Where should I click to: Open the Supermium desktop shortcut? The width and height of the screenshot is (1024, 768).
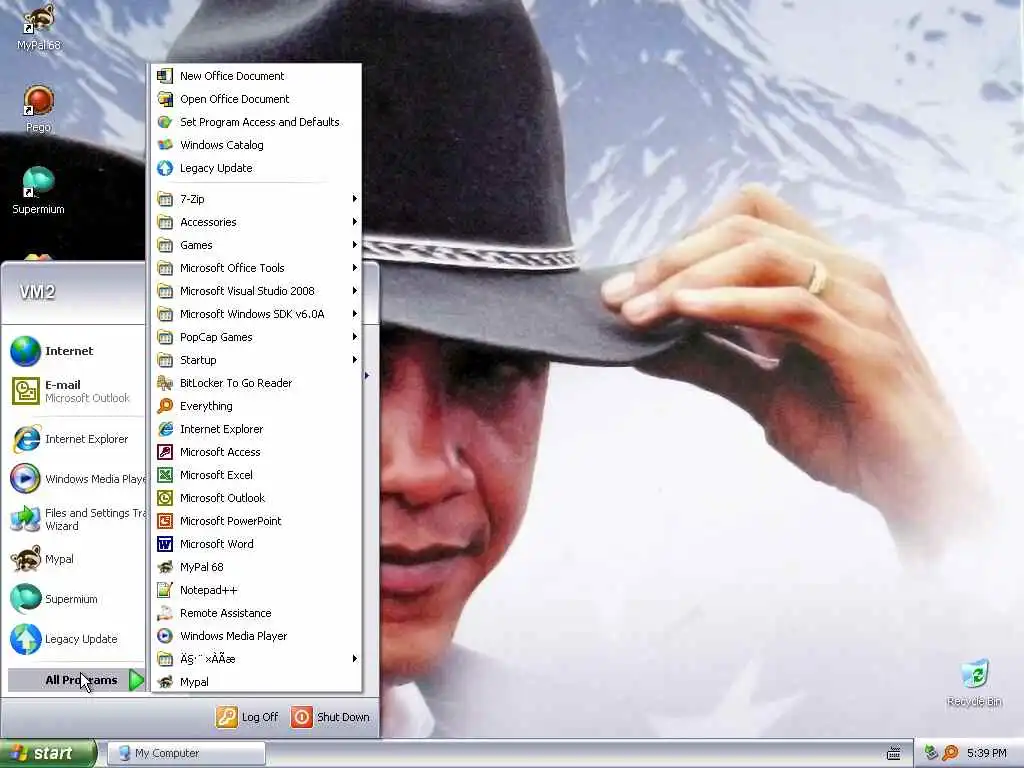coord(38,191)
